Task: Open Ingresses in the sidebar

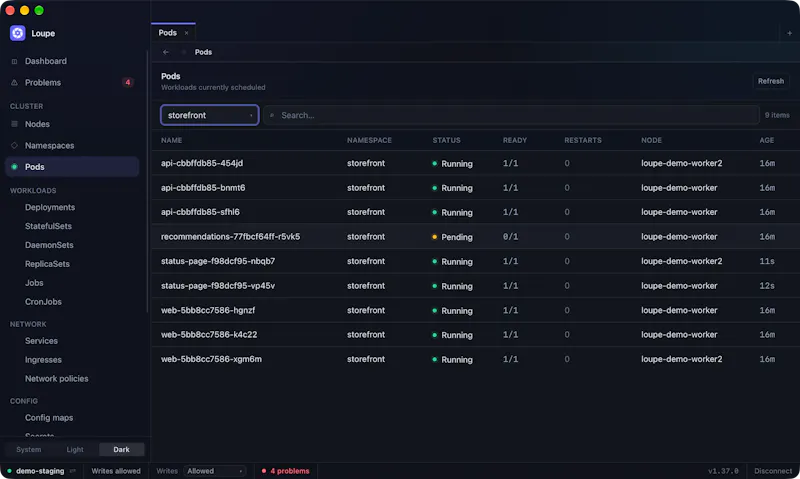Action: pos(43,360)
